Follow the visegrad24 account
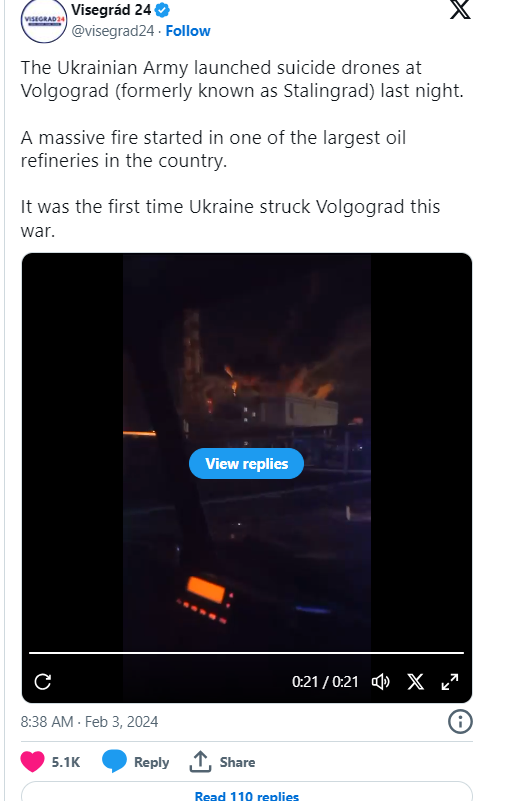 188,31
